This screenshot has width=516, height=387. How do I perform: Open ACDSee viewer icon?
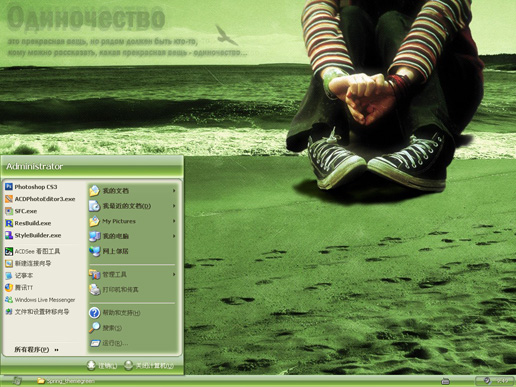(x=9, y=251)
